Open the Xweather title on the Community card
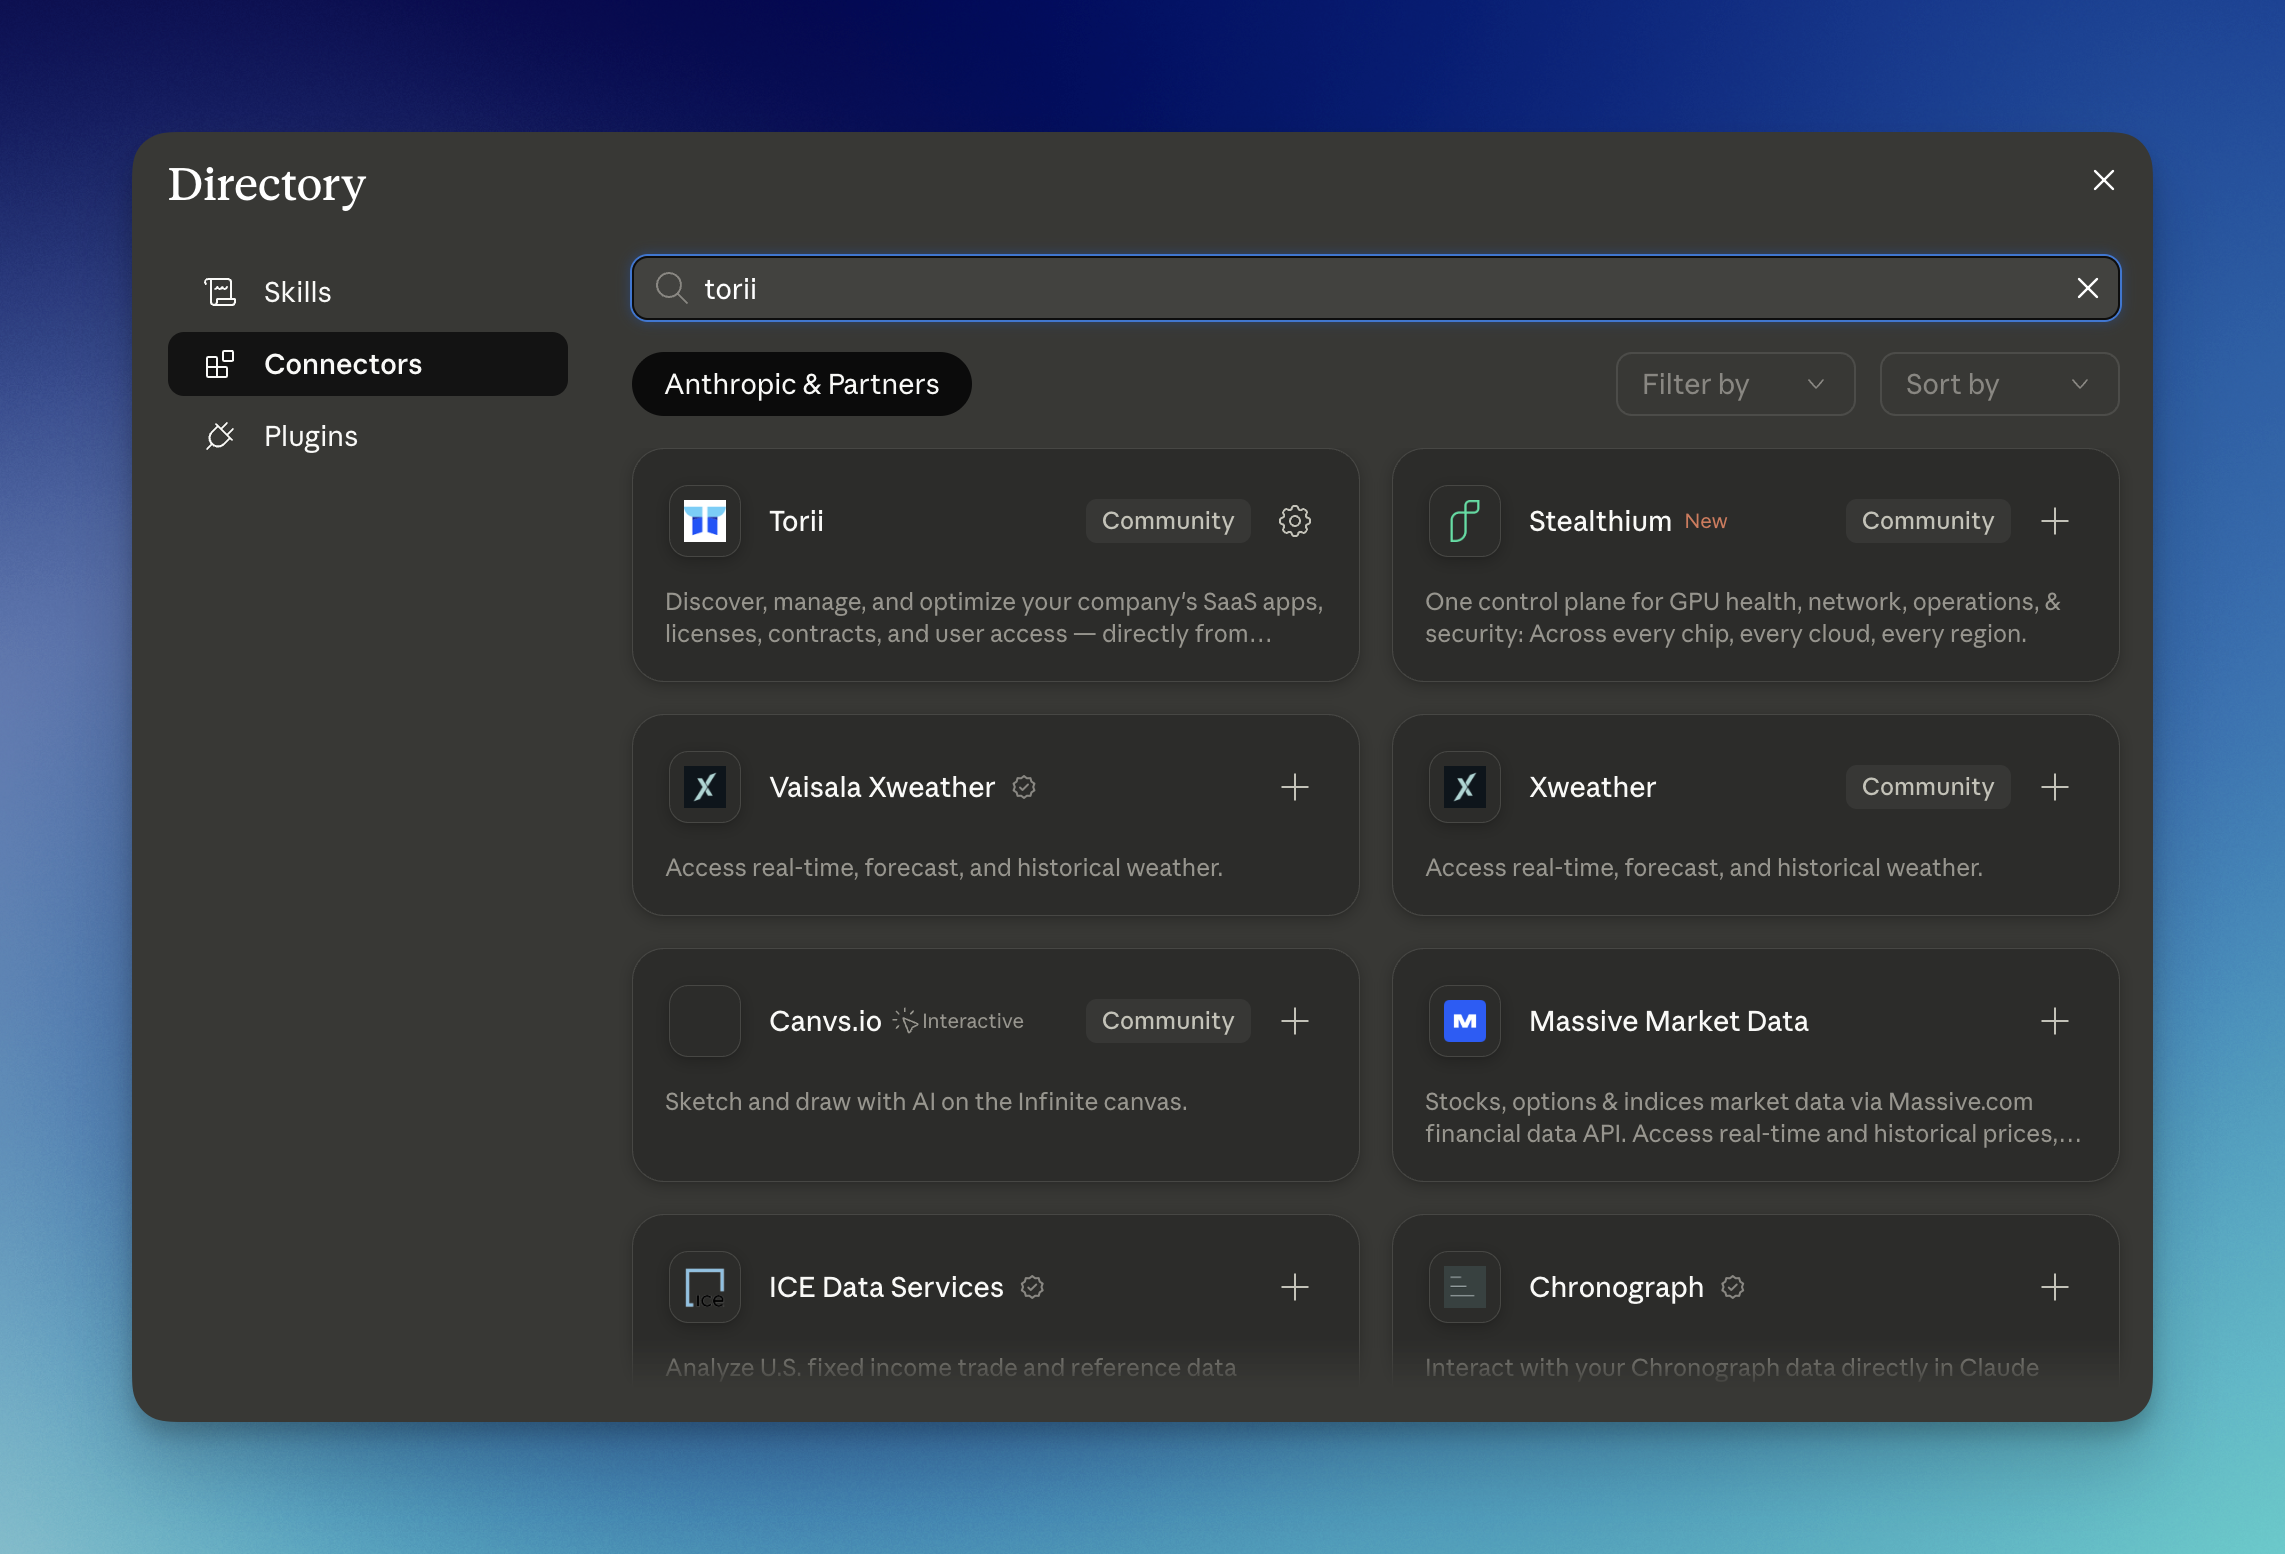The height and width of the screenshot is (1554, 2285). pyautogui.click(x=1592, y=787)
